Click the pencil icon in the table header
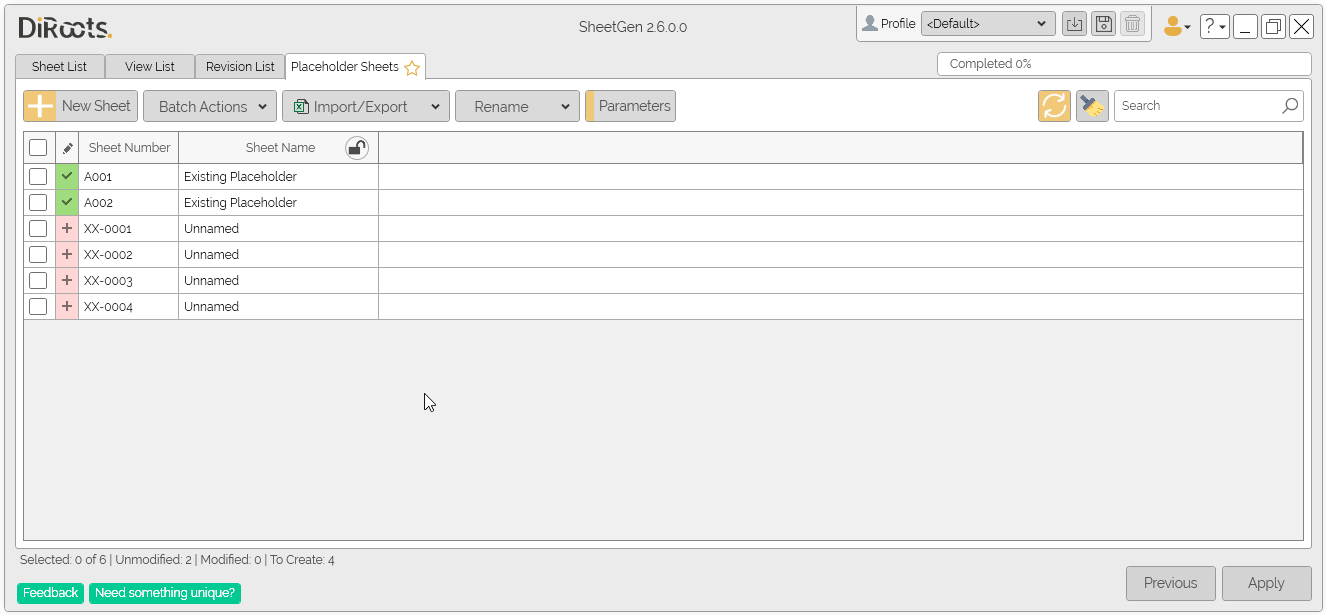1326x615 pixels. coord(66,147)
